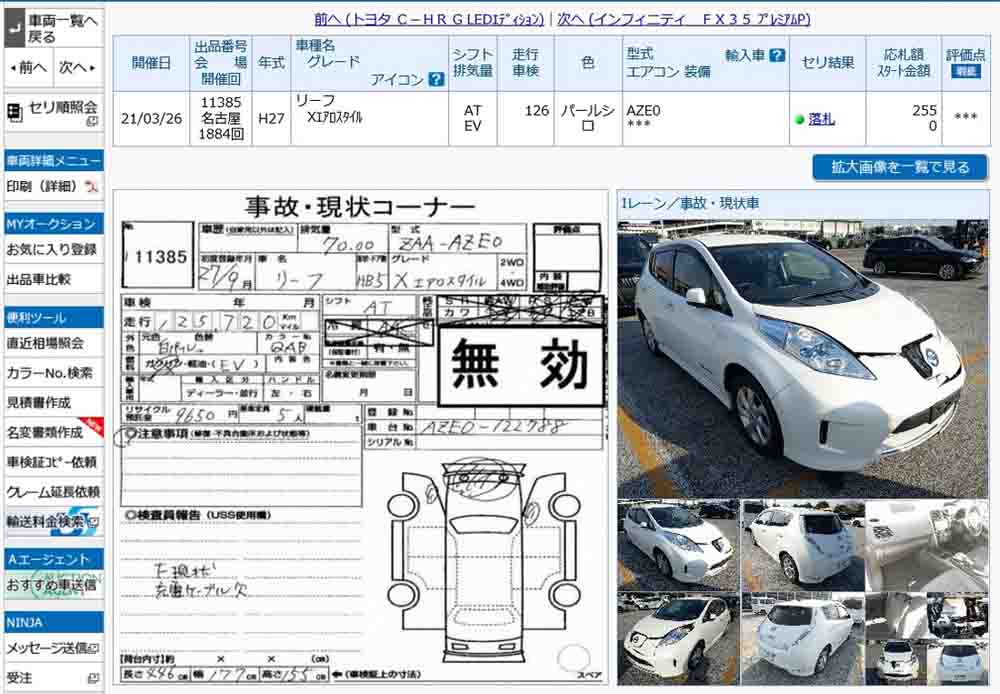Open the small rear-view thumbnail at bottom right
The width and height of the screenshot is (1000, 694).
pyautogui.click(x=958, y=661)
